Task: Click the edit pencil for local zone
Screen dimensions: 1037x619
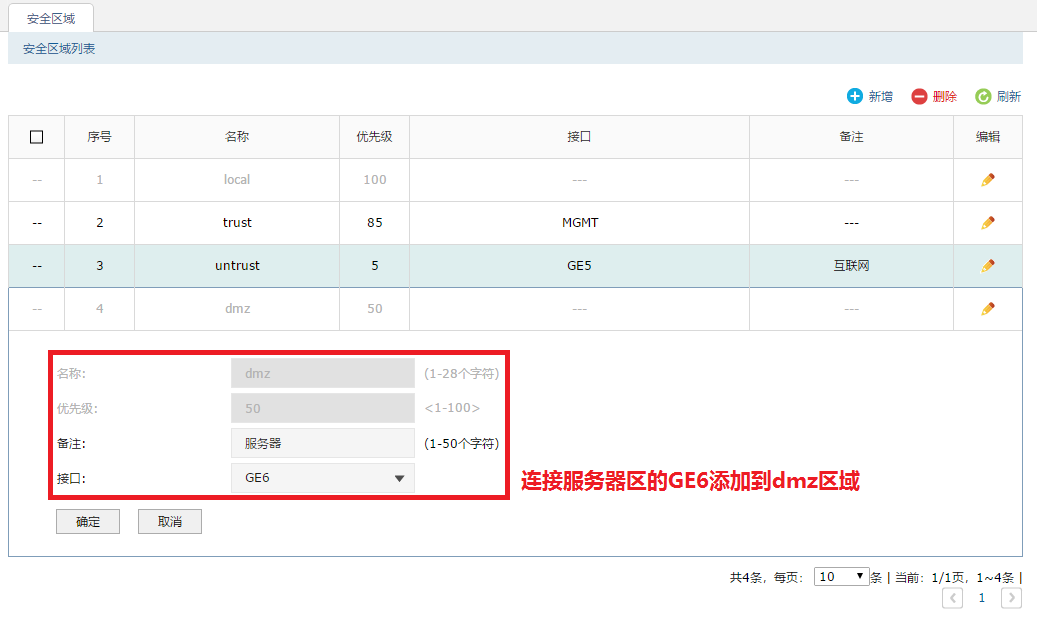Action: click(987, 180)
